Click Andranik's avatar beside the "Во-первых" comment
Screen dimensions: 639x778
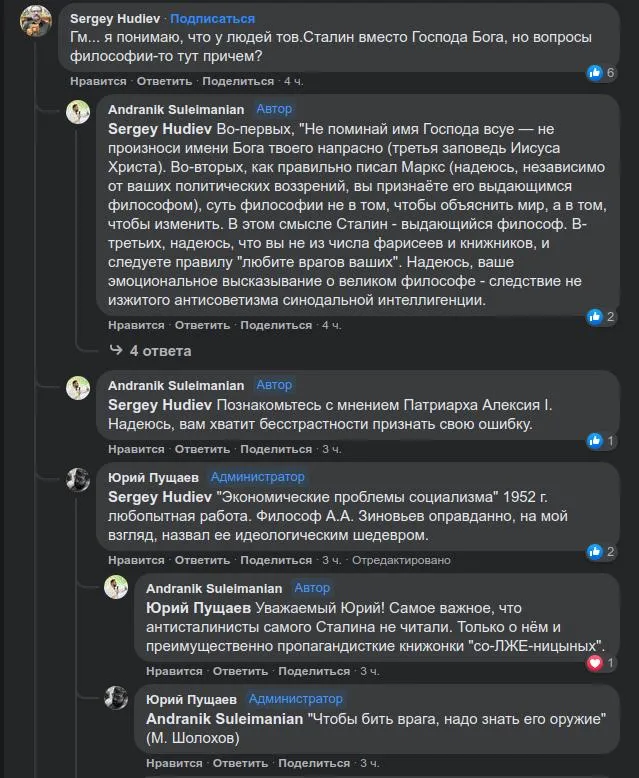78,112
